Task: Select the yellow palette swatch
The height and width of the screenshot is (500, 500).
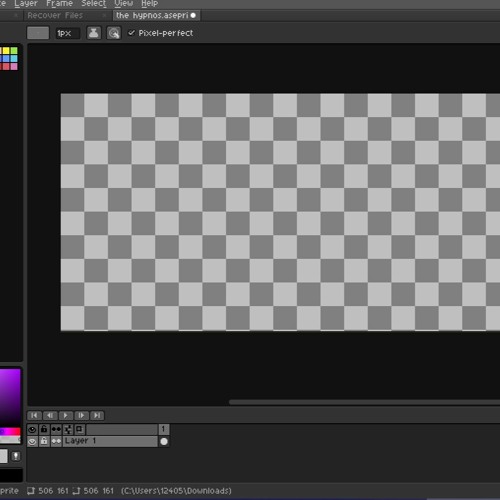Action: (6, 51)
